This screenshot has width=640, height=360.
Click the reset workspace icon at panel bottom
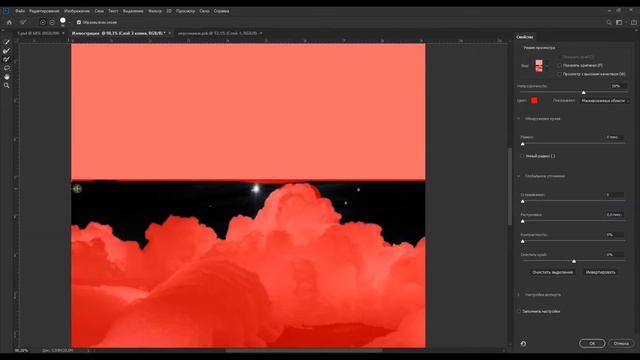[x=523, y=343]
